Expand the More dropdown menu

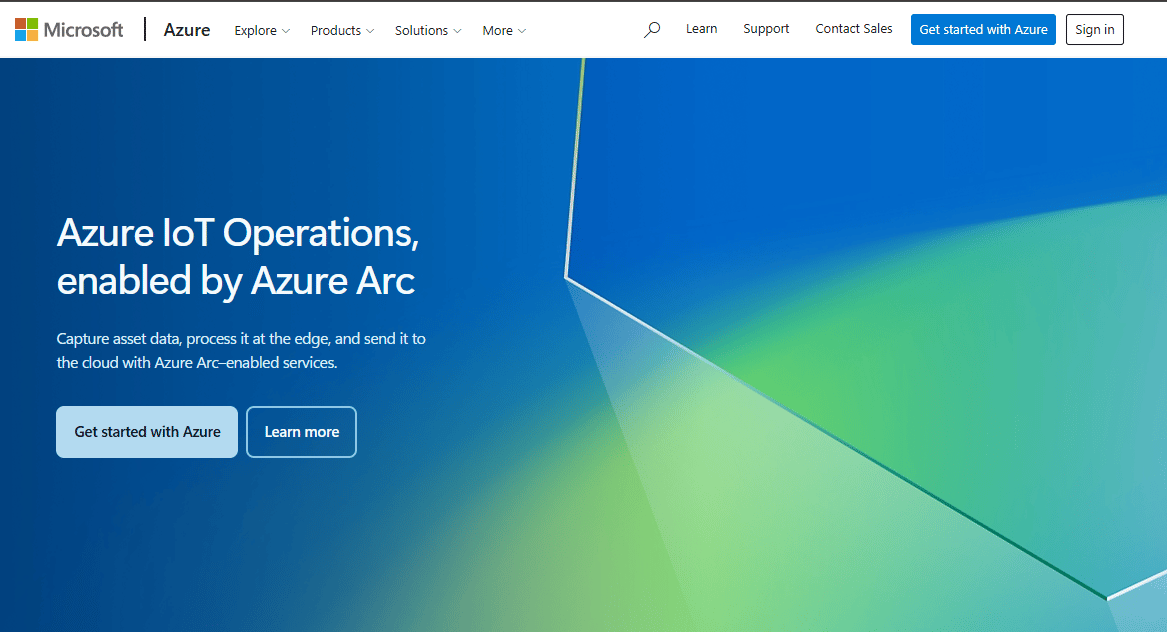(x=504, y=31)
